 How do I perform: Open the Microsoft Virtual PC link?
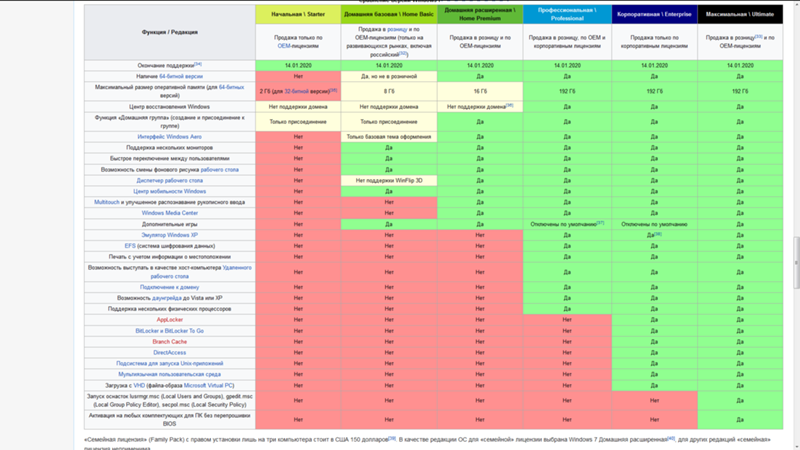coord(208,386)
